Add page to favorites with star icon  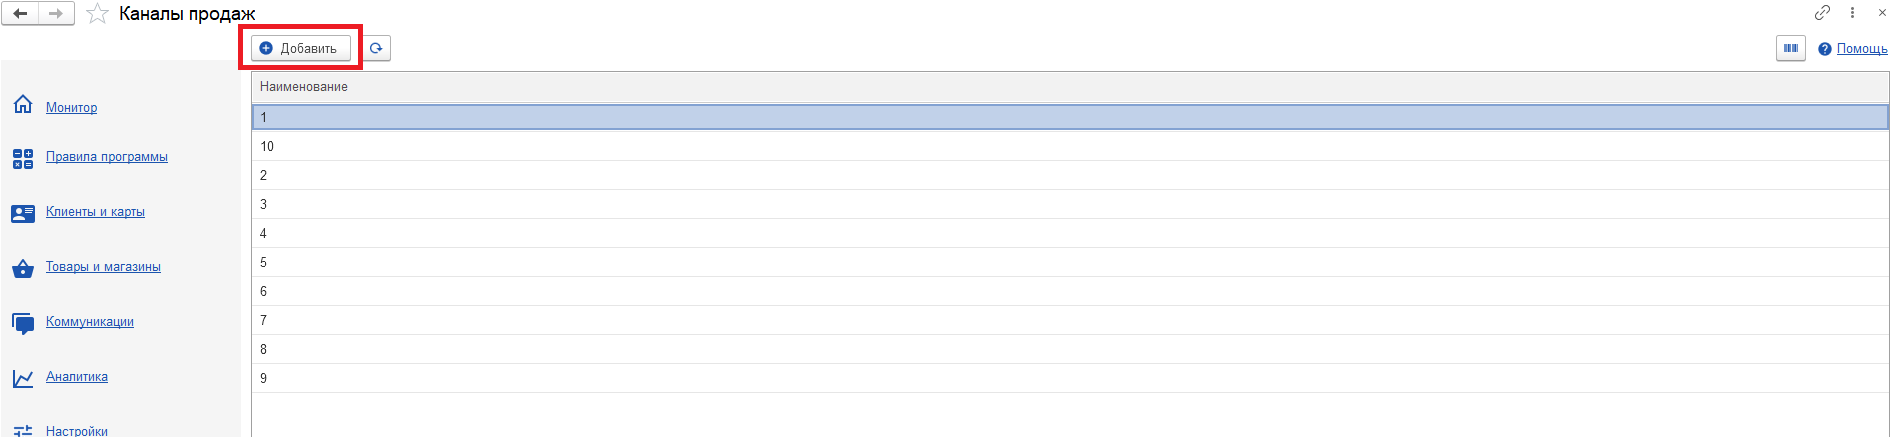coord(97,14)
